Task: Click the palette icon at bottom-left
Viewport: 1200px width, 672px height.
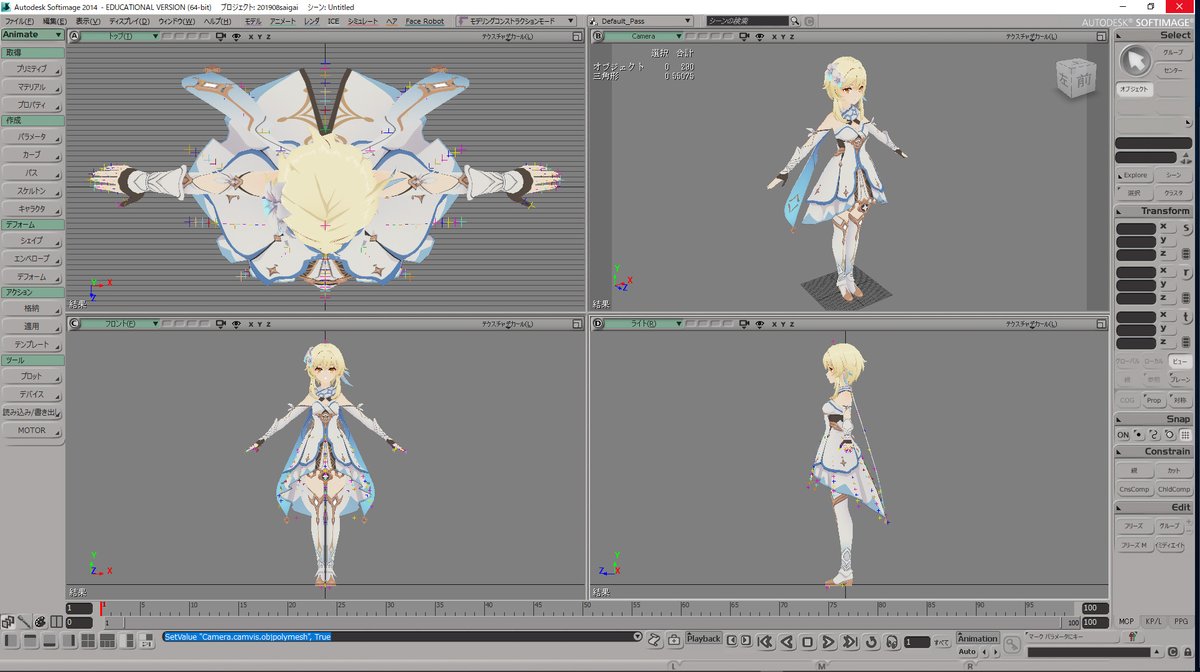Action: (40, 622)
